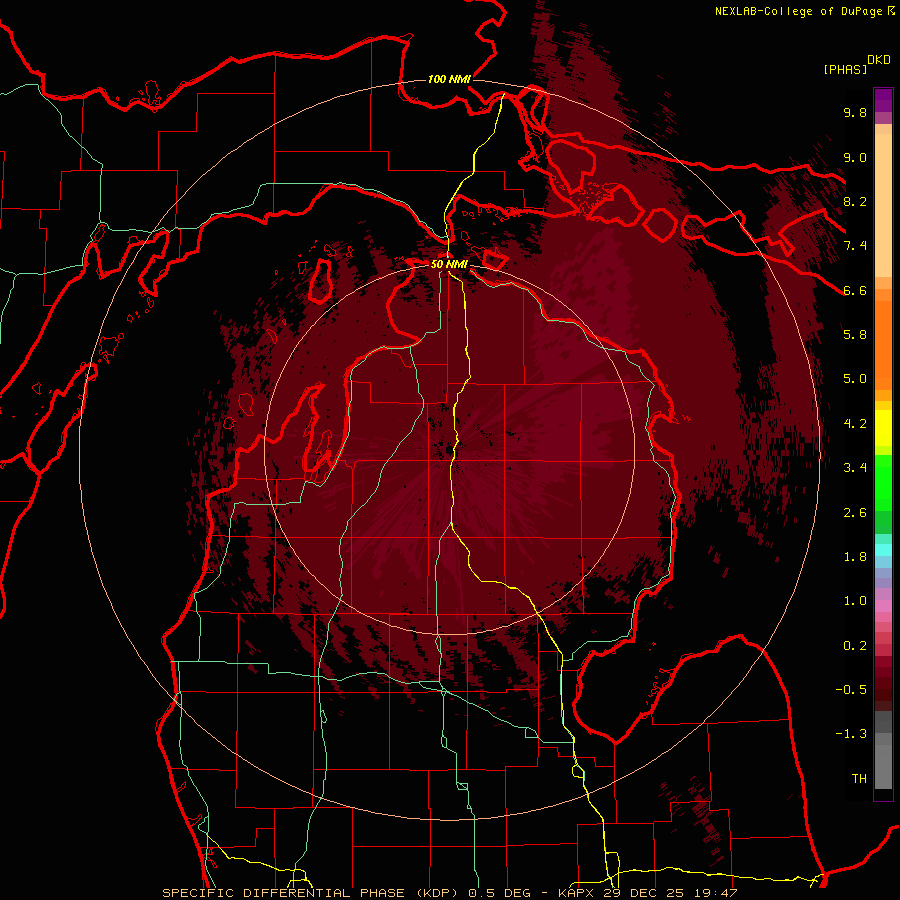Click the 5.8 value on color scale
Screen dimensions: 900x900
point(855,334)
